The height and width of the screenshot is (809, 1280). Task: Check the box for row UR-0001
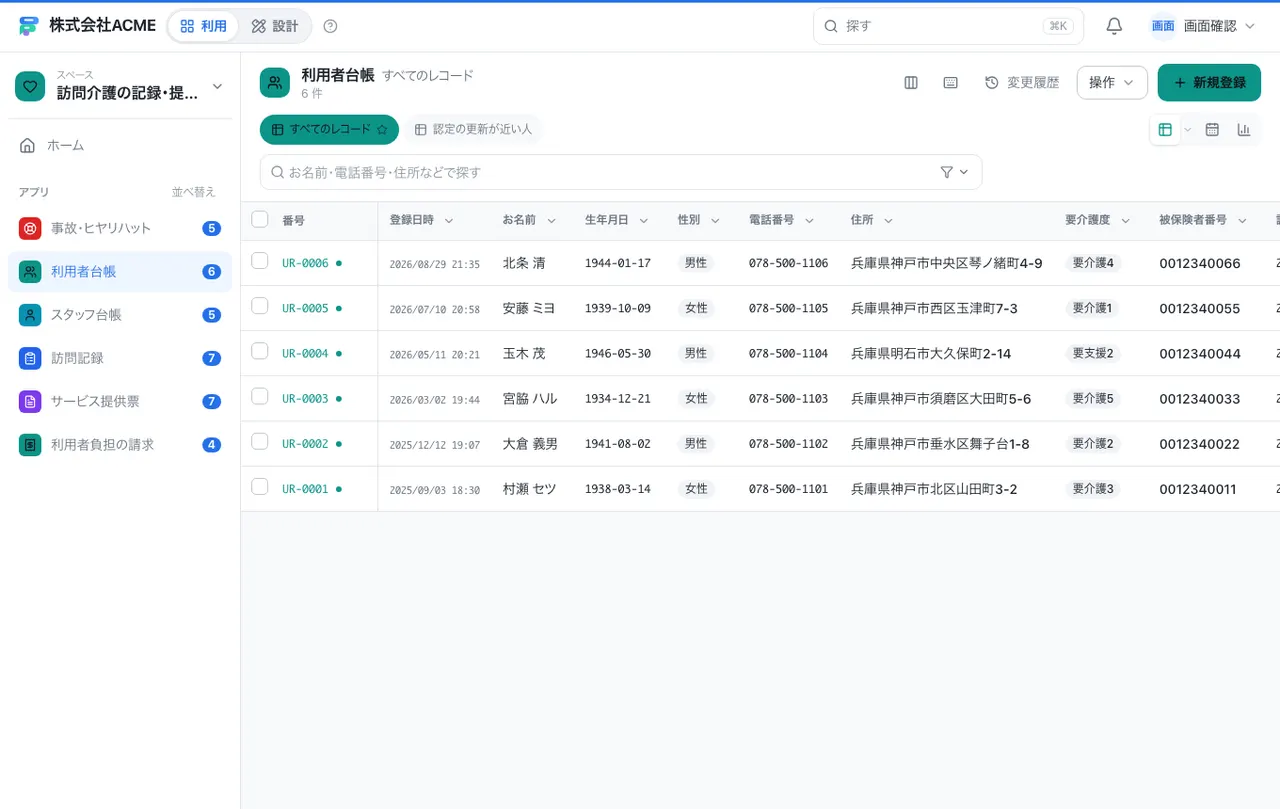point(260,487)
